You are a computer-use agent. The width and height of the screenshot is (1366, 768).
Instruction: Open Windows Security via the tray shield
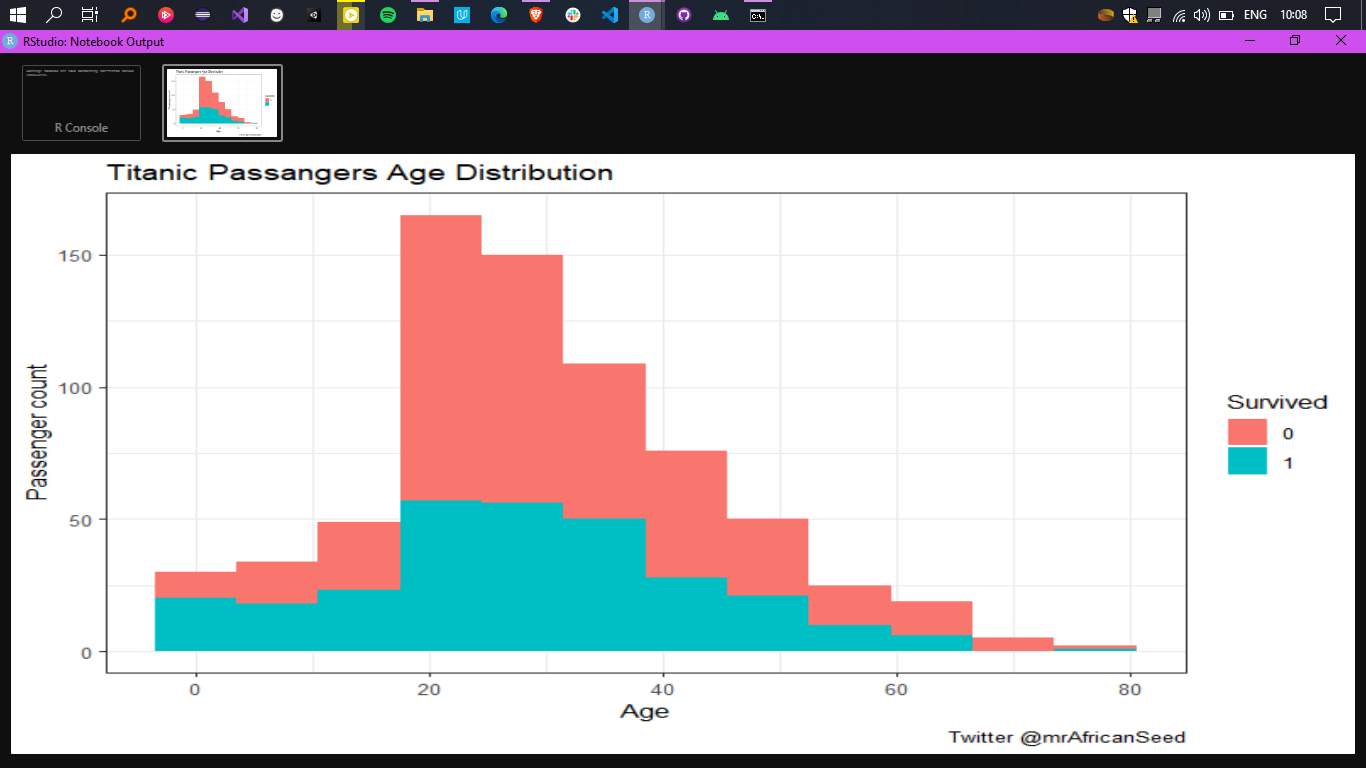tap(1129, 15)
